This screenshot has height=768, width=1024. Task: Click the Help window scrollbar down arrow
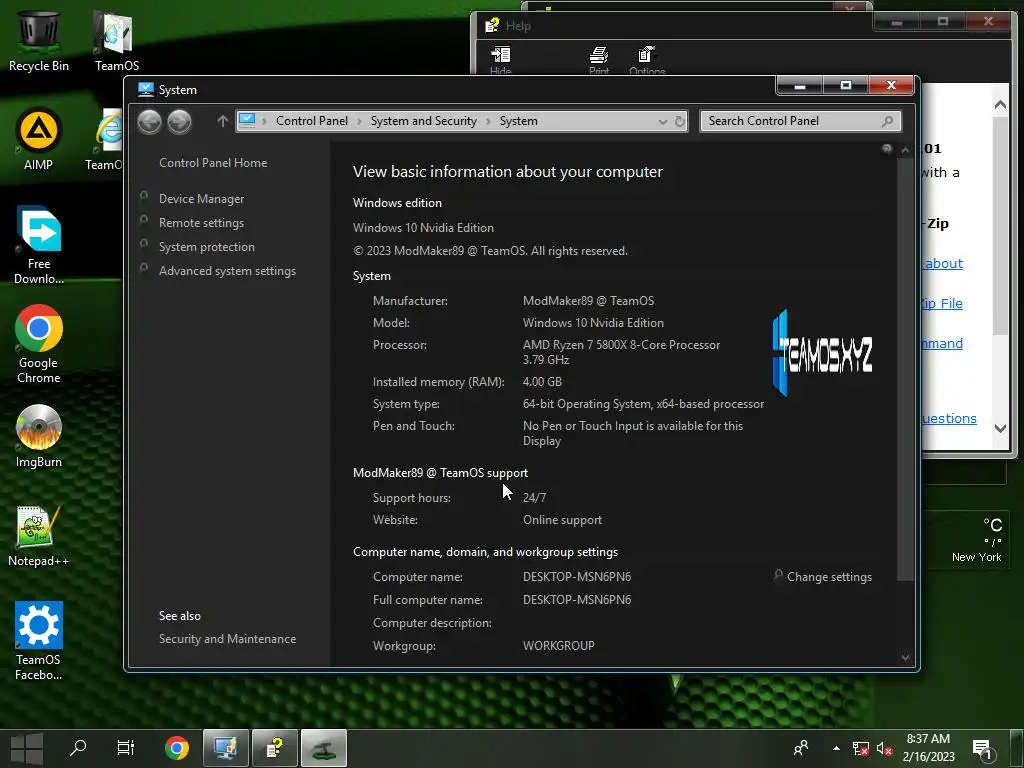point(1000,428)
